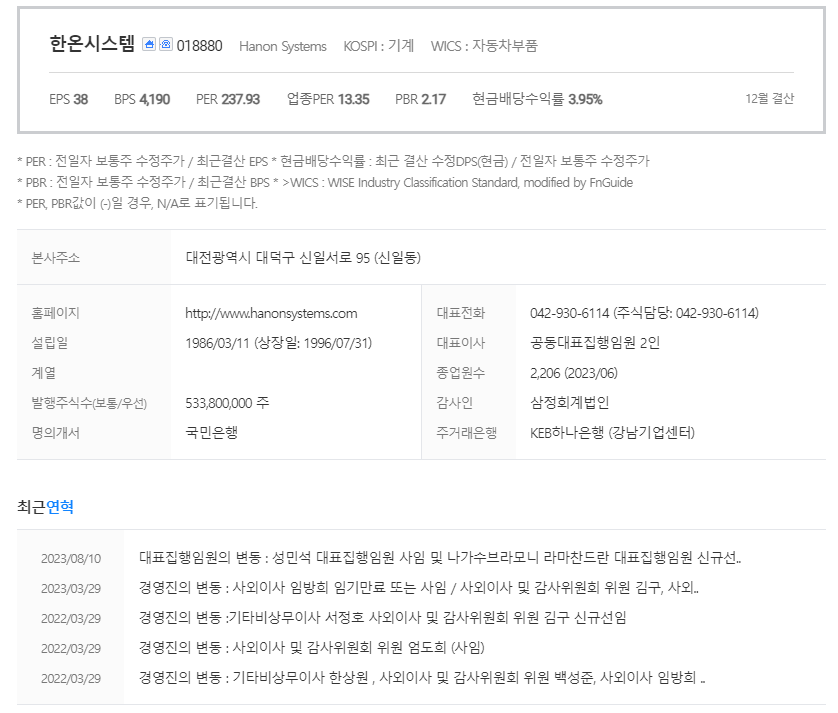Click the homepage icon next to 한온시스템
Screen dimensions: 838x713
tap(149, 44)
